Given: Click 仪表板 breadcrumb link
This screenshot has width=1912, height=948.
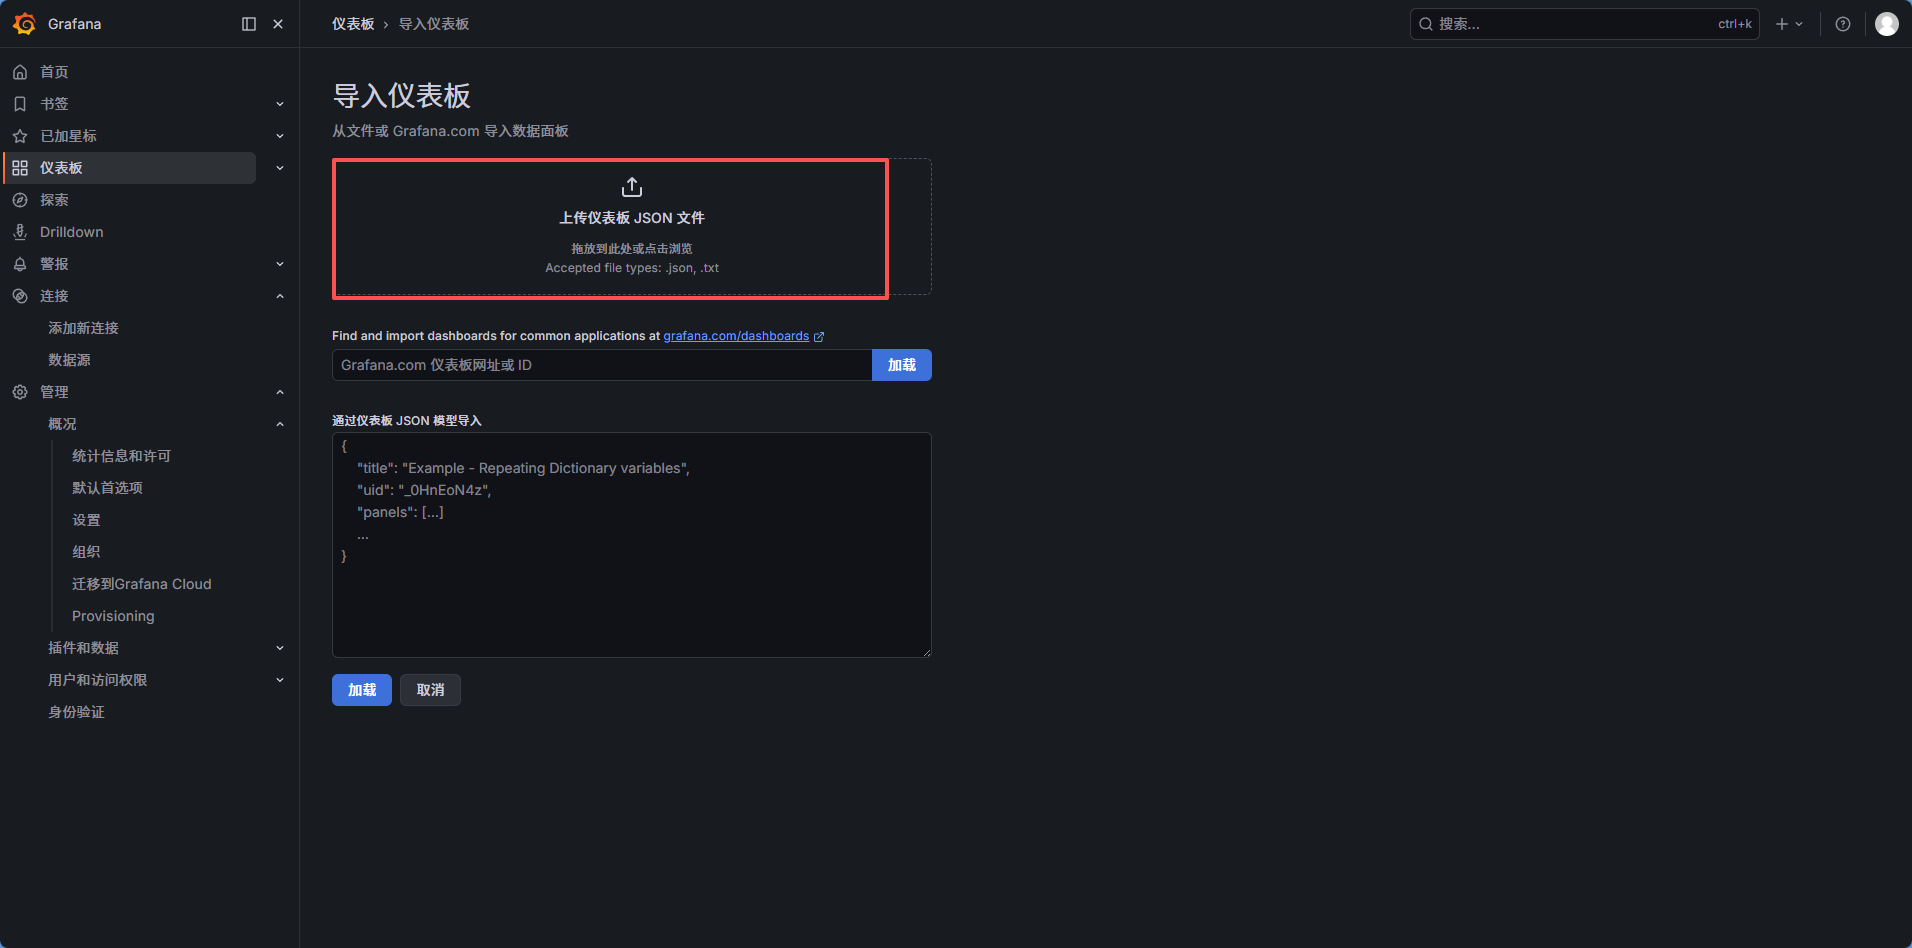Looking at the screenshot, I should [x=353, y=24].
